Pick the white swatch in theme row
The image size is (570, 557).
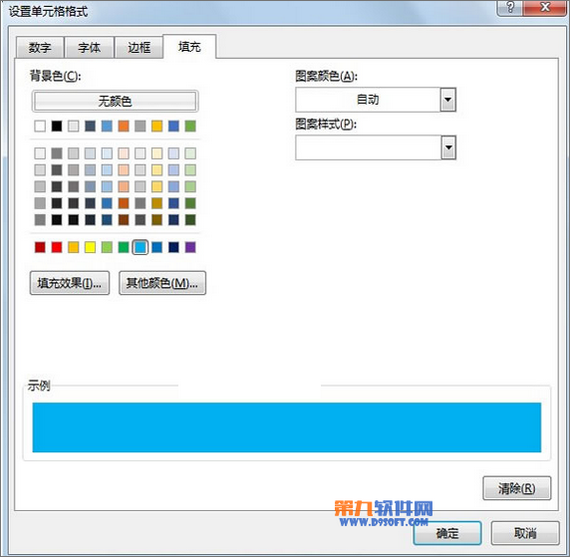[40, 126]
